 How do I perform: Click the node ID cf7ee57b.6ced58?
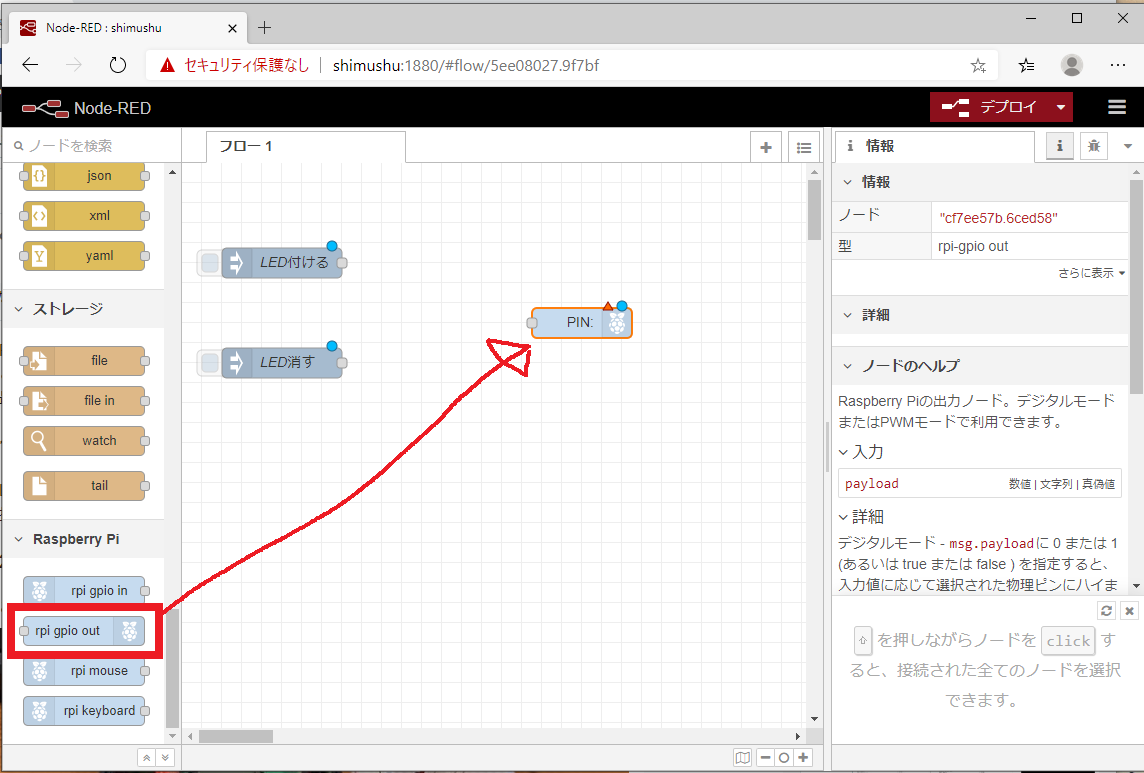click(x=999, y=218)
